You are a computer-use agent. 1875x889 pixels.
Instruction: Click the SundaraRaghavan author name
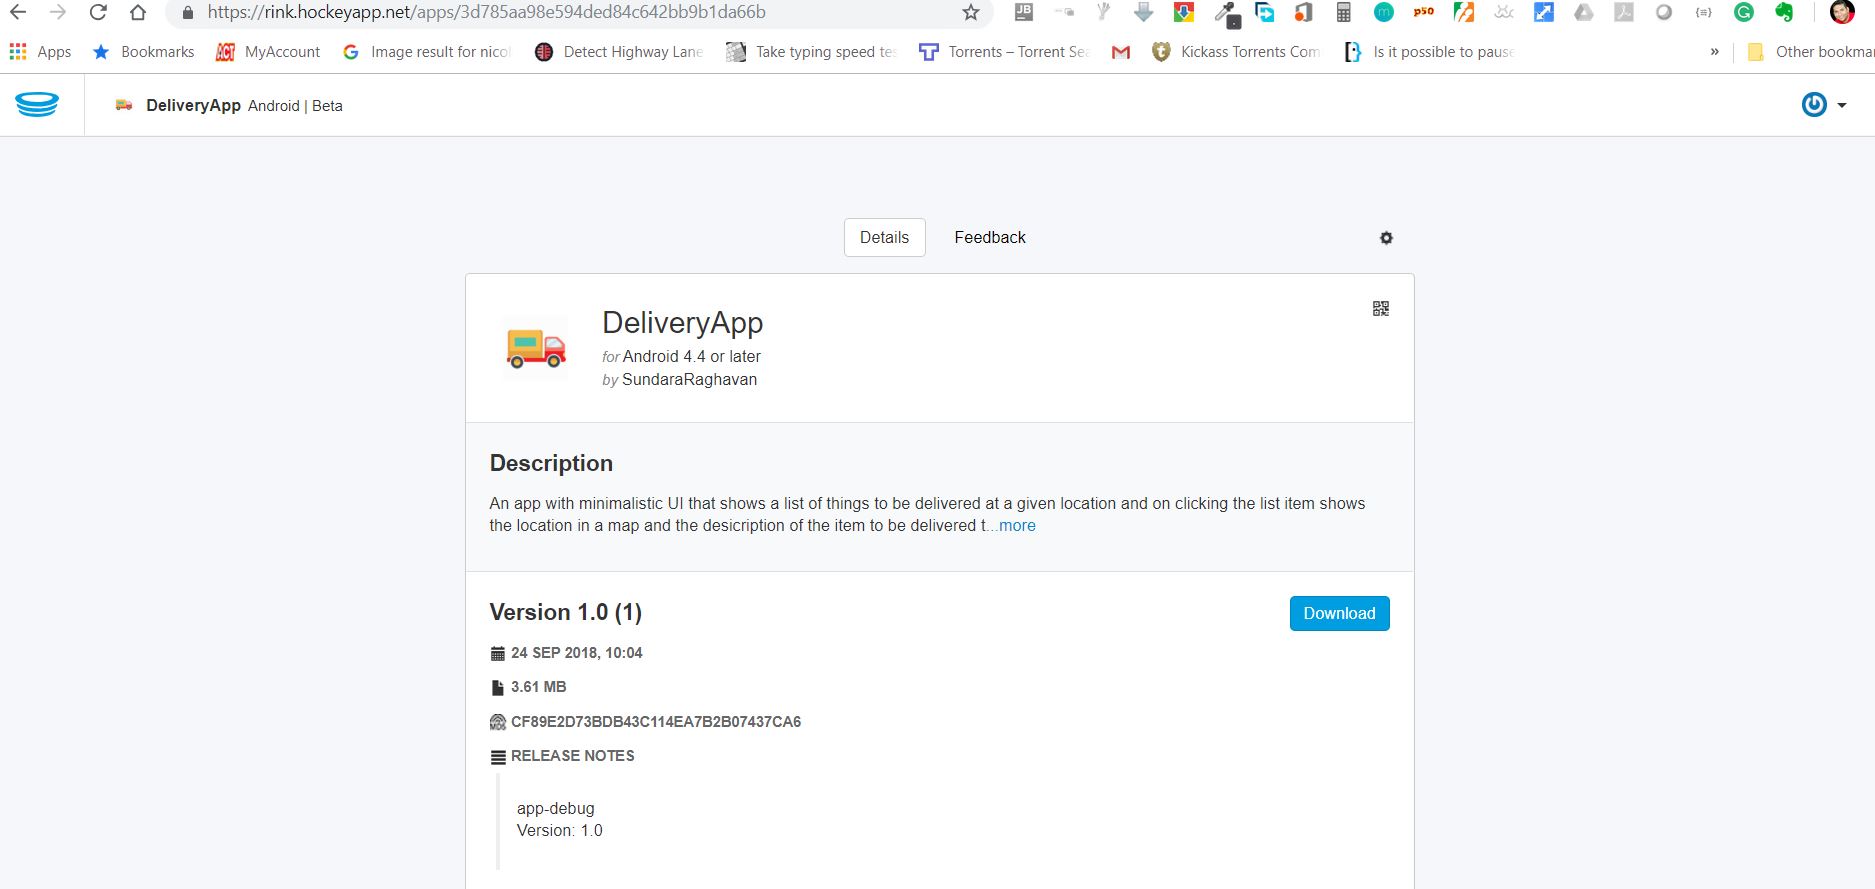coord(689,380)
